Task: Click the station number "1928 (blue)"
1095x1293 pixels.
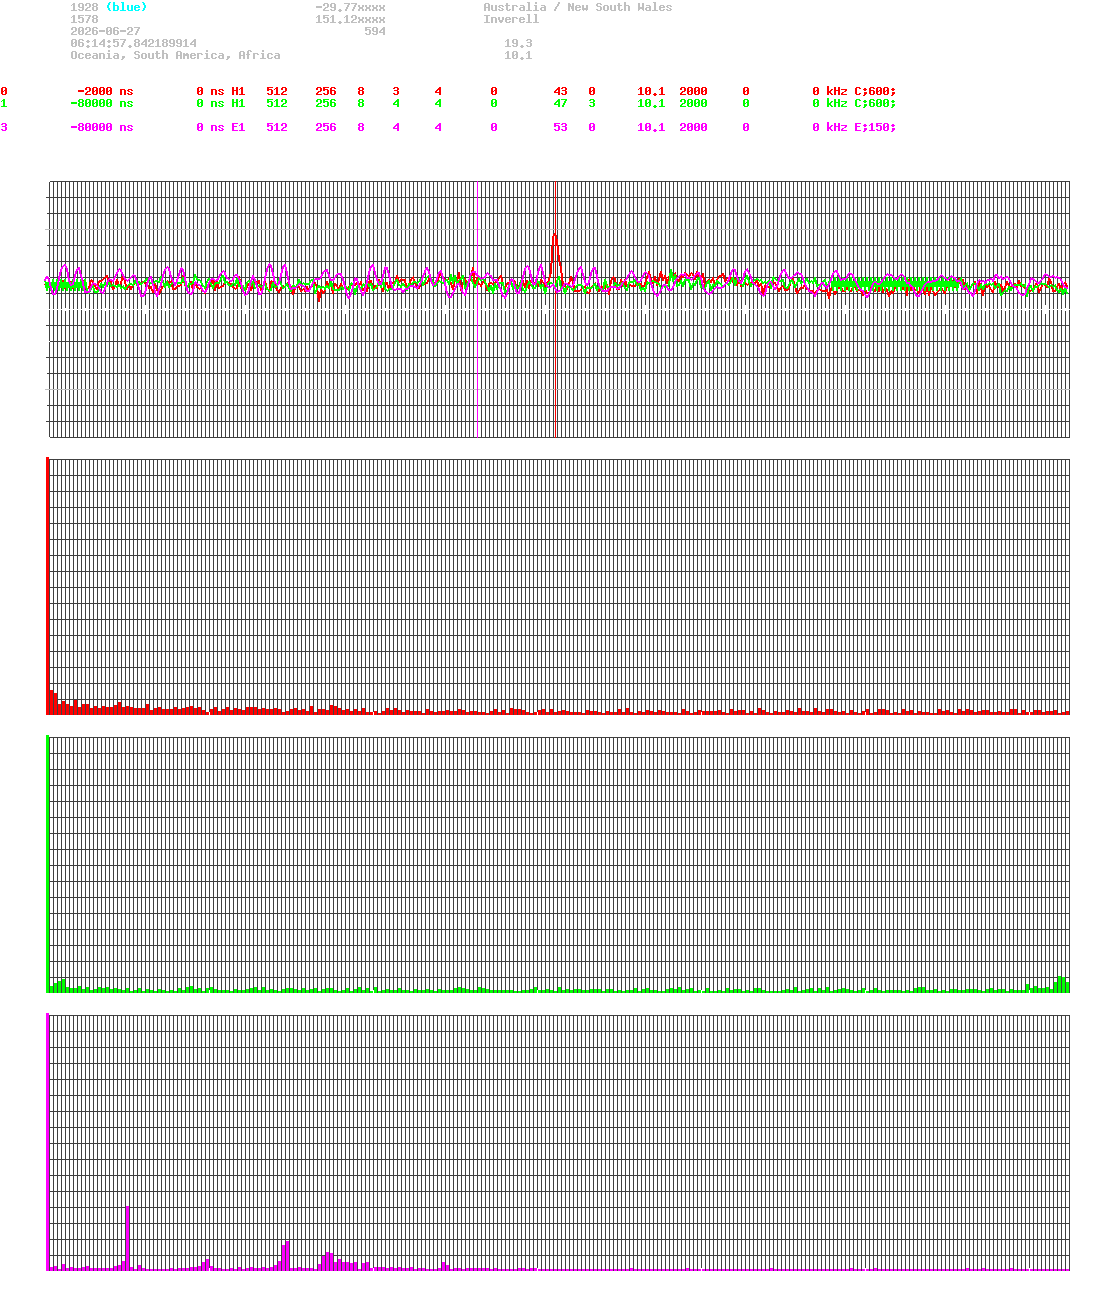Action: coord(108,7)
